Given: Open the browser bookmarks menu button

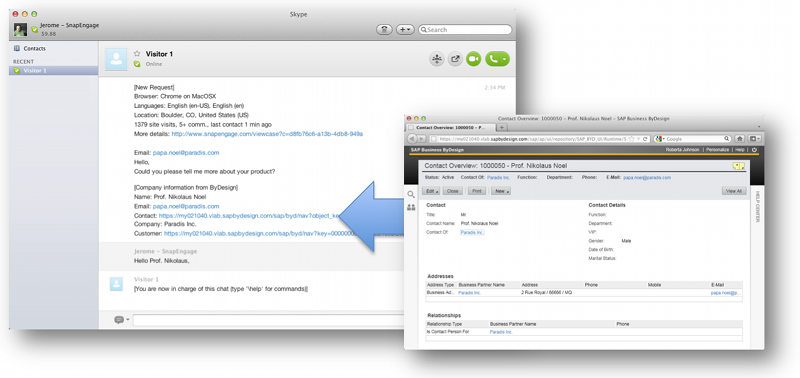Looking at the screenshot, I should pos(755,139).
